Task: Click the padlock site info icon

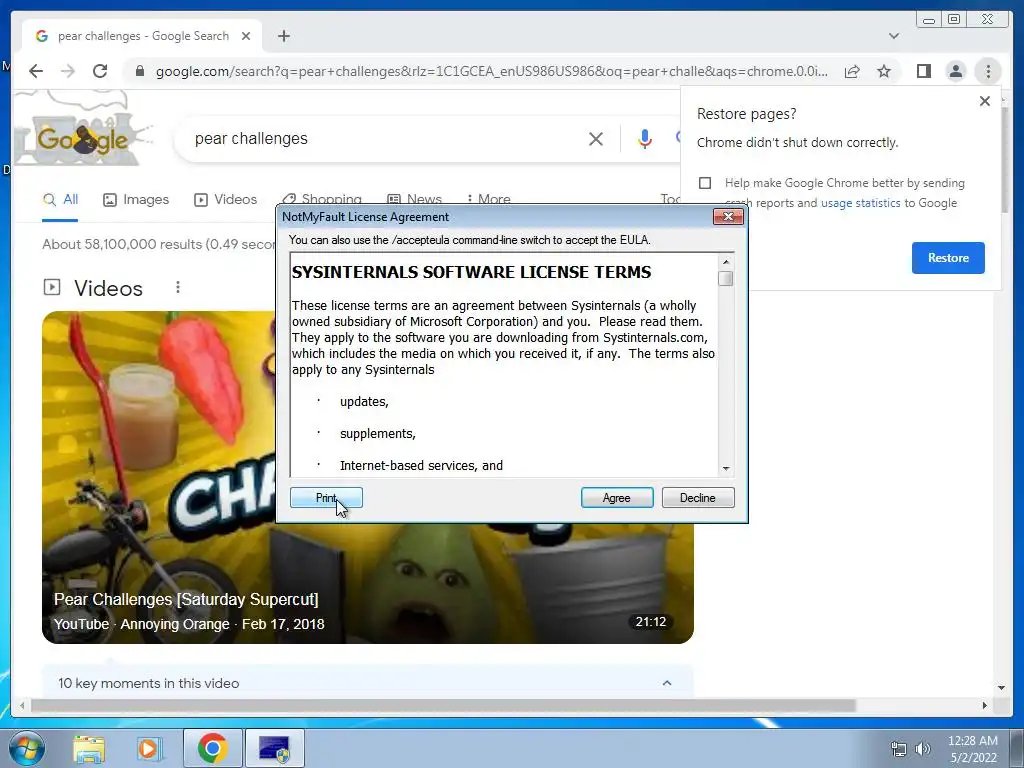Action: click(139, 71)
